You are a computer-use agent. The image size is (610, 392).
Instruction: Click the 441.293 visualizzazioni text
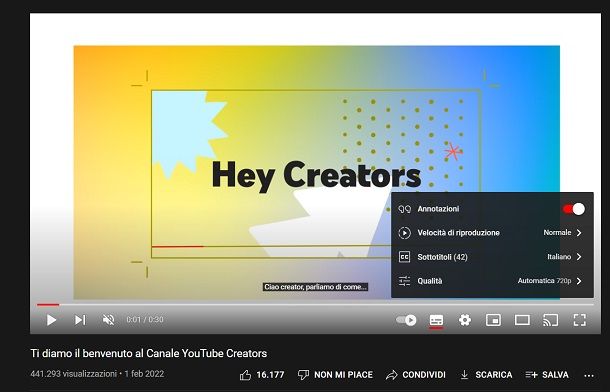tap(74, 374)
